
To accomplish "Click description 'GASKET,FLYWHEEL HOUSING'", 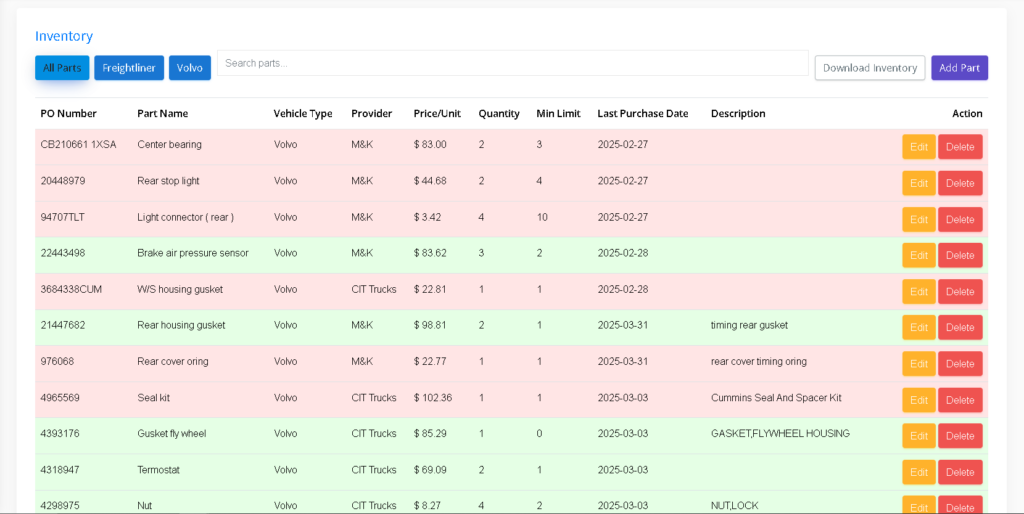I will (x=780, y=434).
